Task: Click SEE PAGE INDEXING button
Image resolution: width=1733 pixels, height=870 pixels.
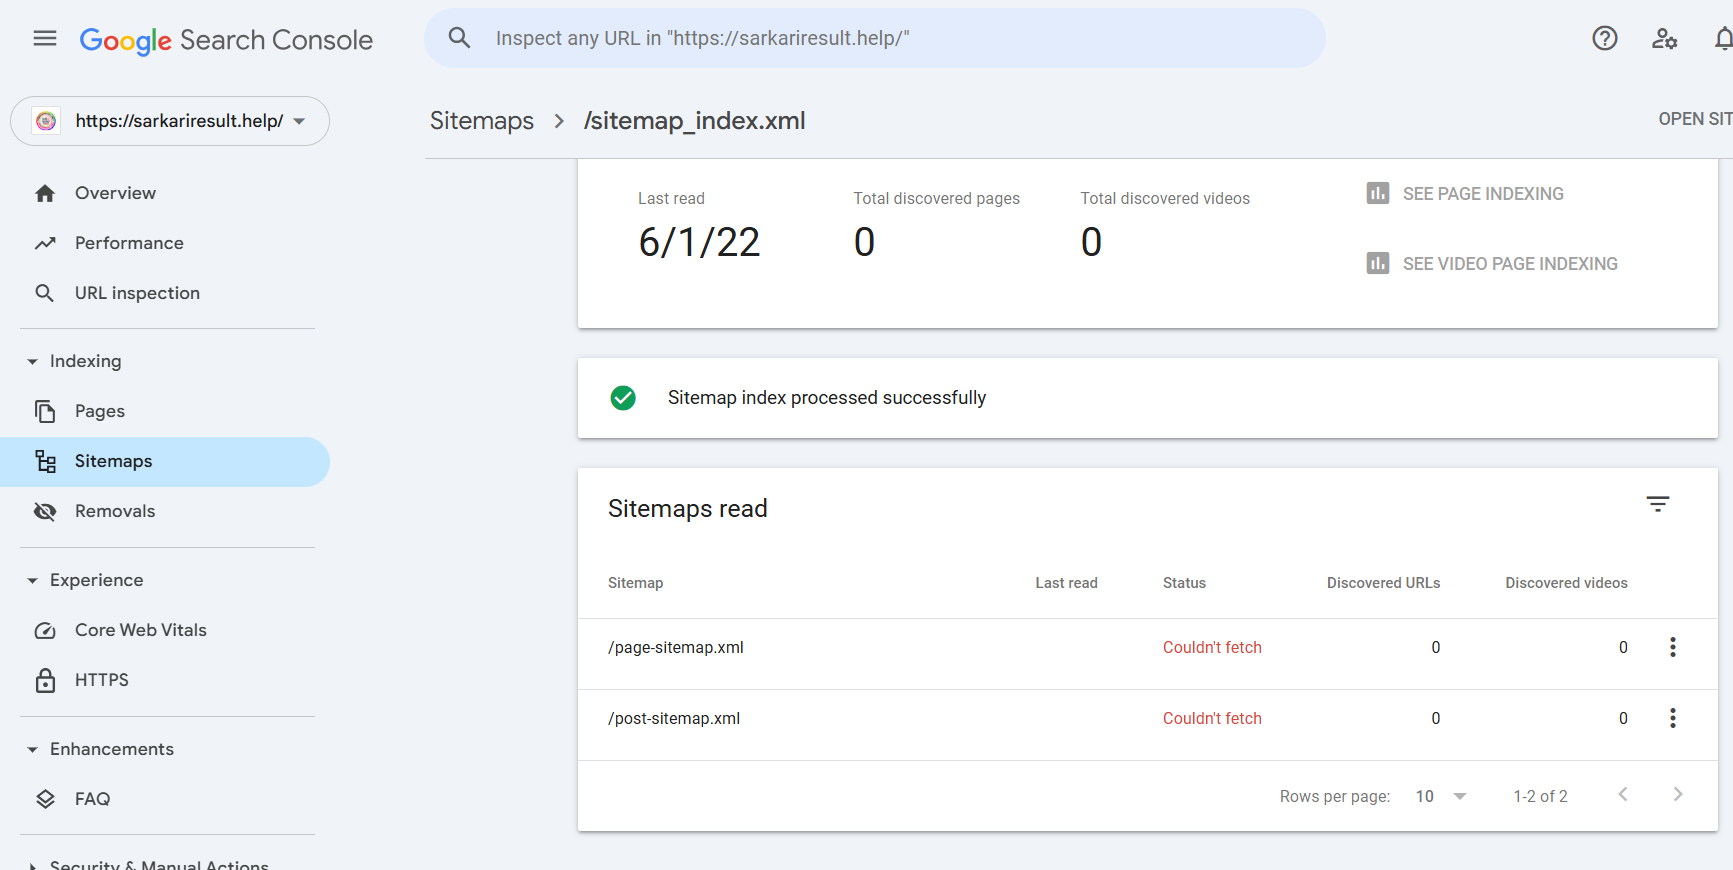Action: click(x=1482, y=194)
